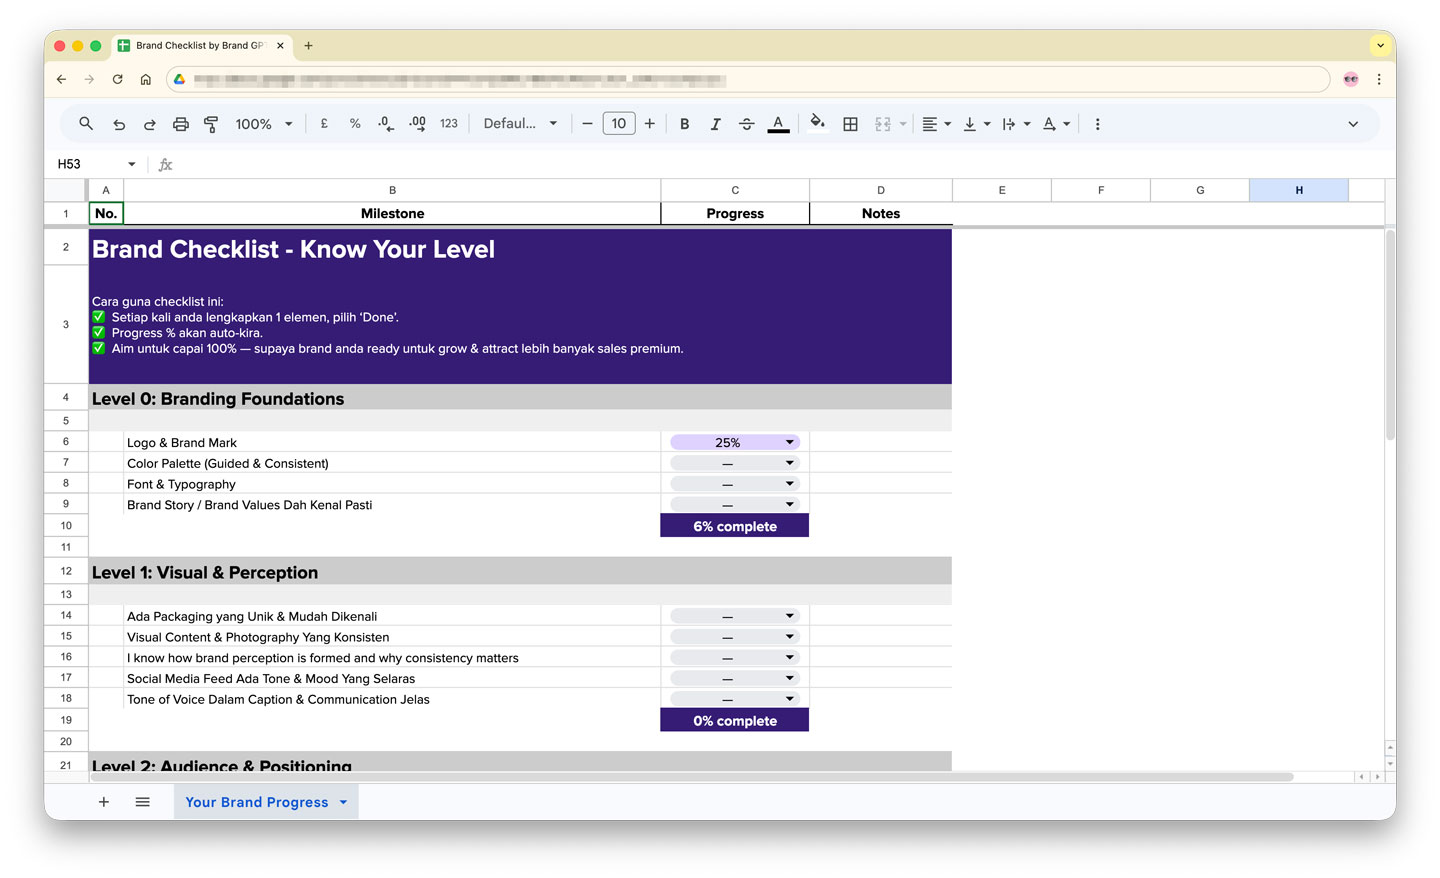Image resolution: width=1440 pixels, height=878 pixels.
Task: Click the search menus magnifier icon
Action: (86, 124)
